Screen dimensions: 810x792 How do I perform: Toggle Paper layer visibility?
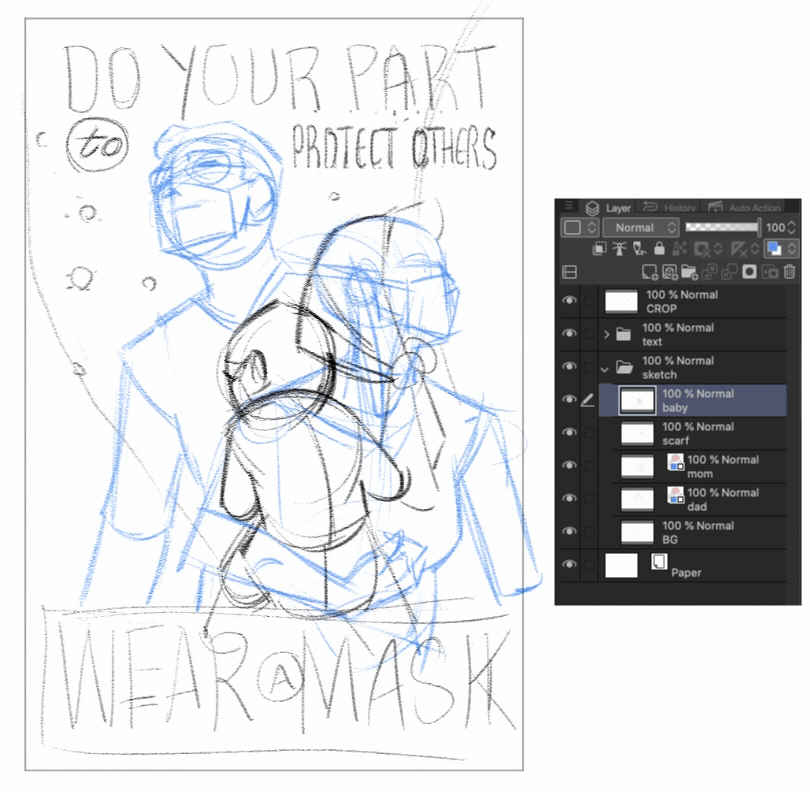click(x=569, y=564)
